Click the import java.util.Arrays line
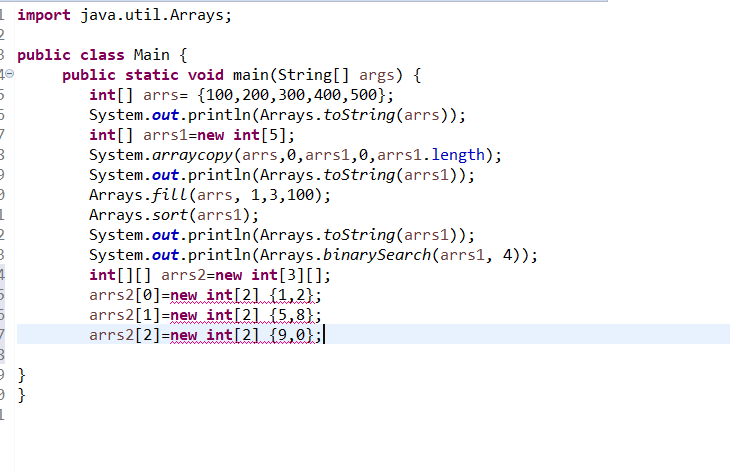This screenshot has height=472, width=730. (124, 15)
